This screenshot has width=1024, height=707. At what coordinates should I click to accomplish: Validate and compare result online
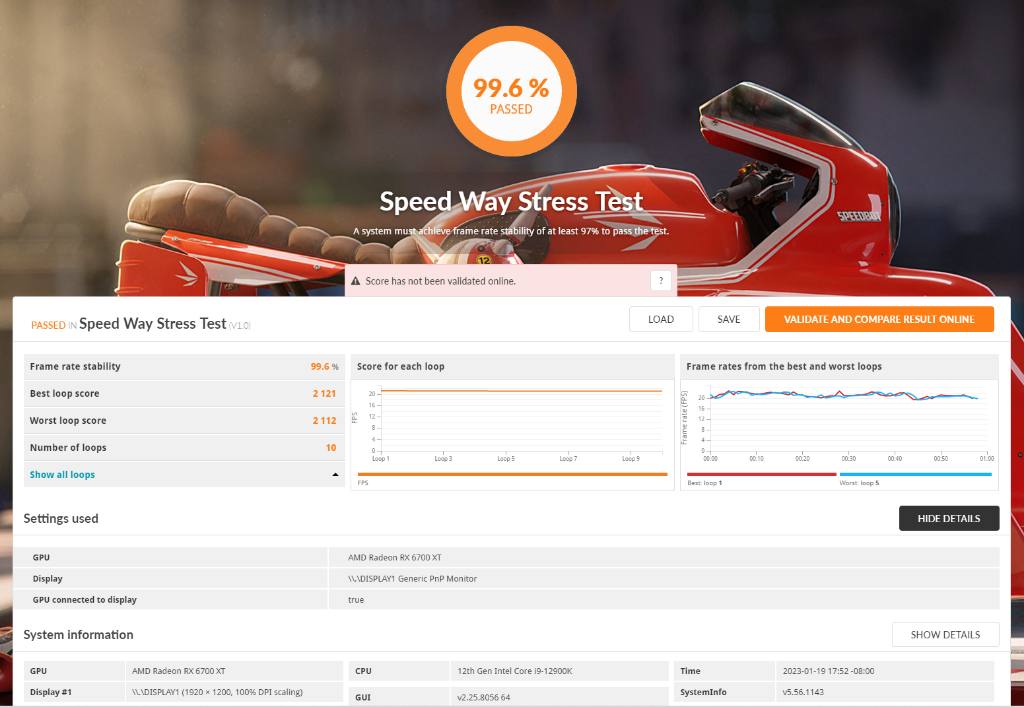[x=879, y=319]
